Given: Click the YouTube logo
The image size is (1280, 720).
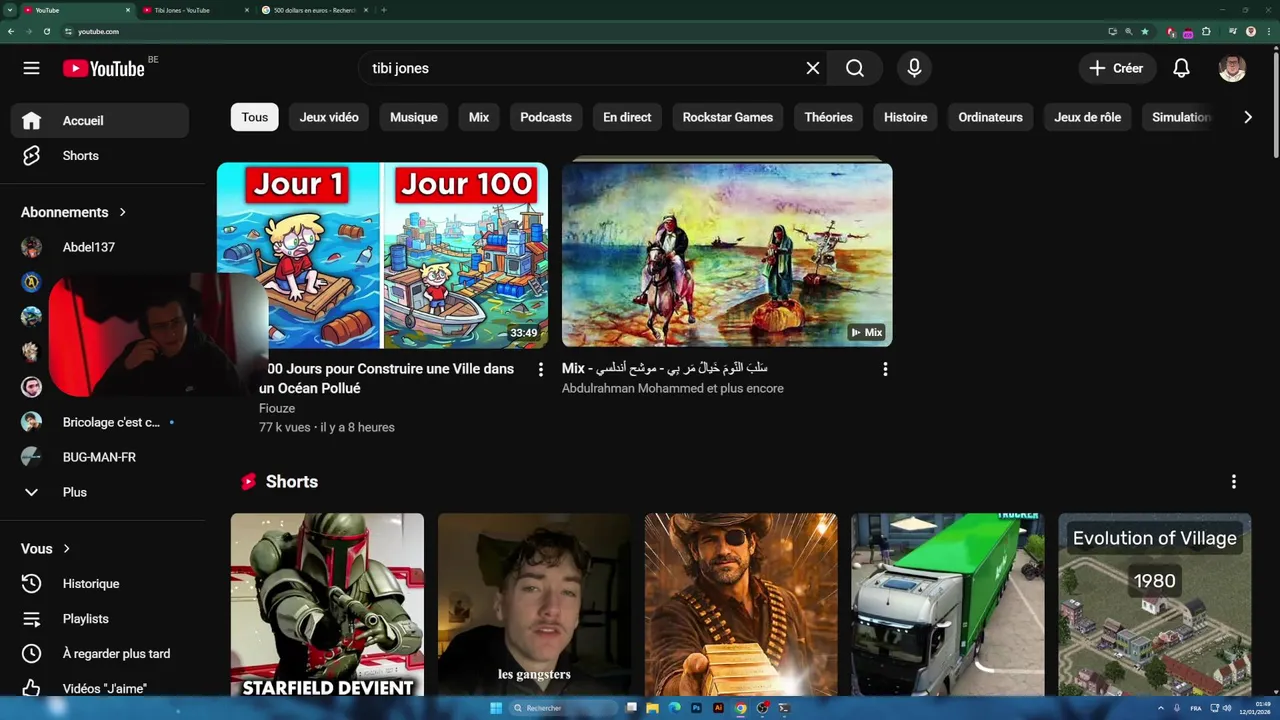Looking at the screenshot, I should [104, 68].
